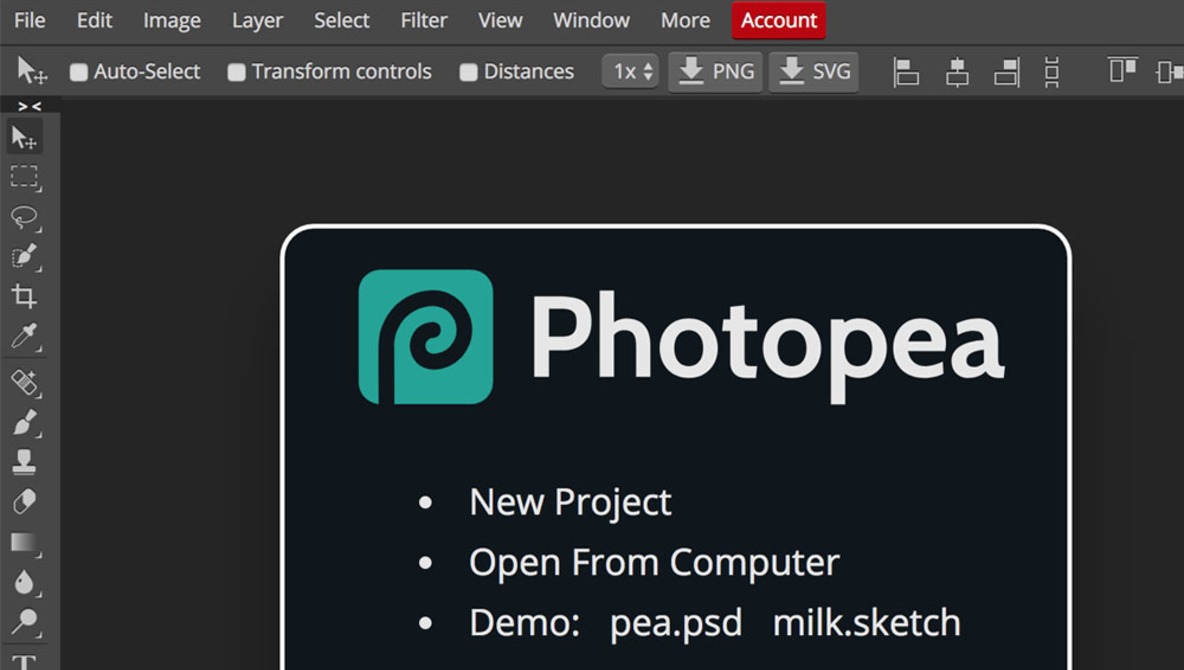Choose the Dodge tool
This screenshot has height=670, width=1184.
pos(24,622)
